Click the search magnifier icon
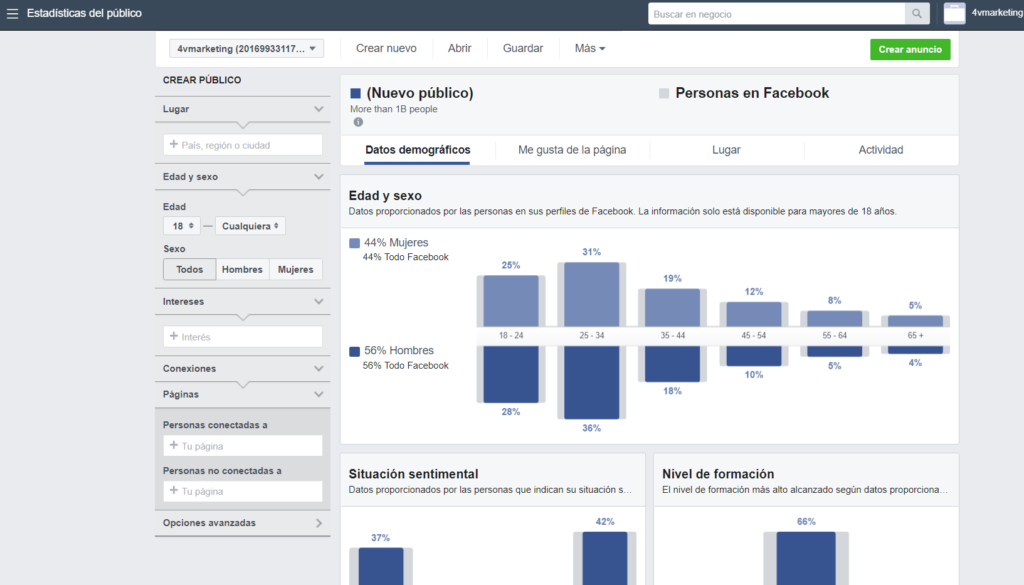1024x585 pixels. pyautogui.click(x=916, y=14)
